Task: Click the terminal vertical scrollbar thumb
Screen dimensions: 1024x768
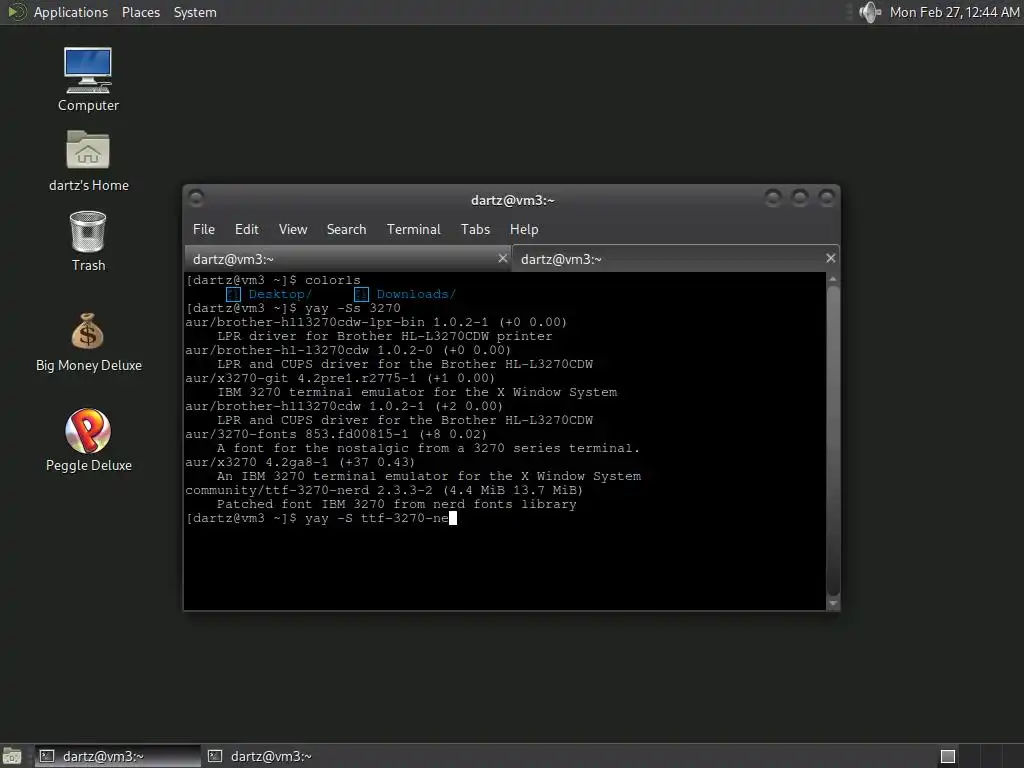Action: (x=833, y=441)
